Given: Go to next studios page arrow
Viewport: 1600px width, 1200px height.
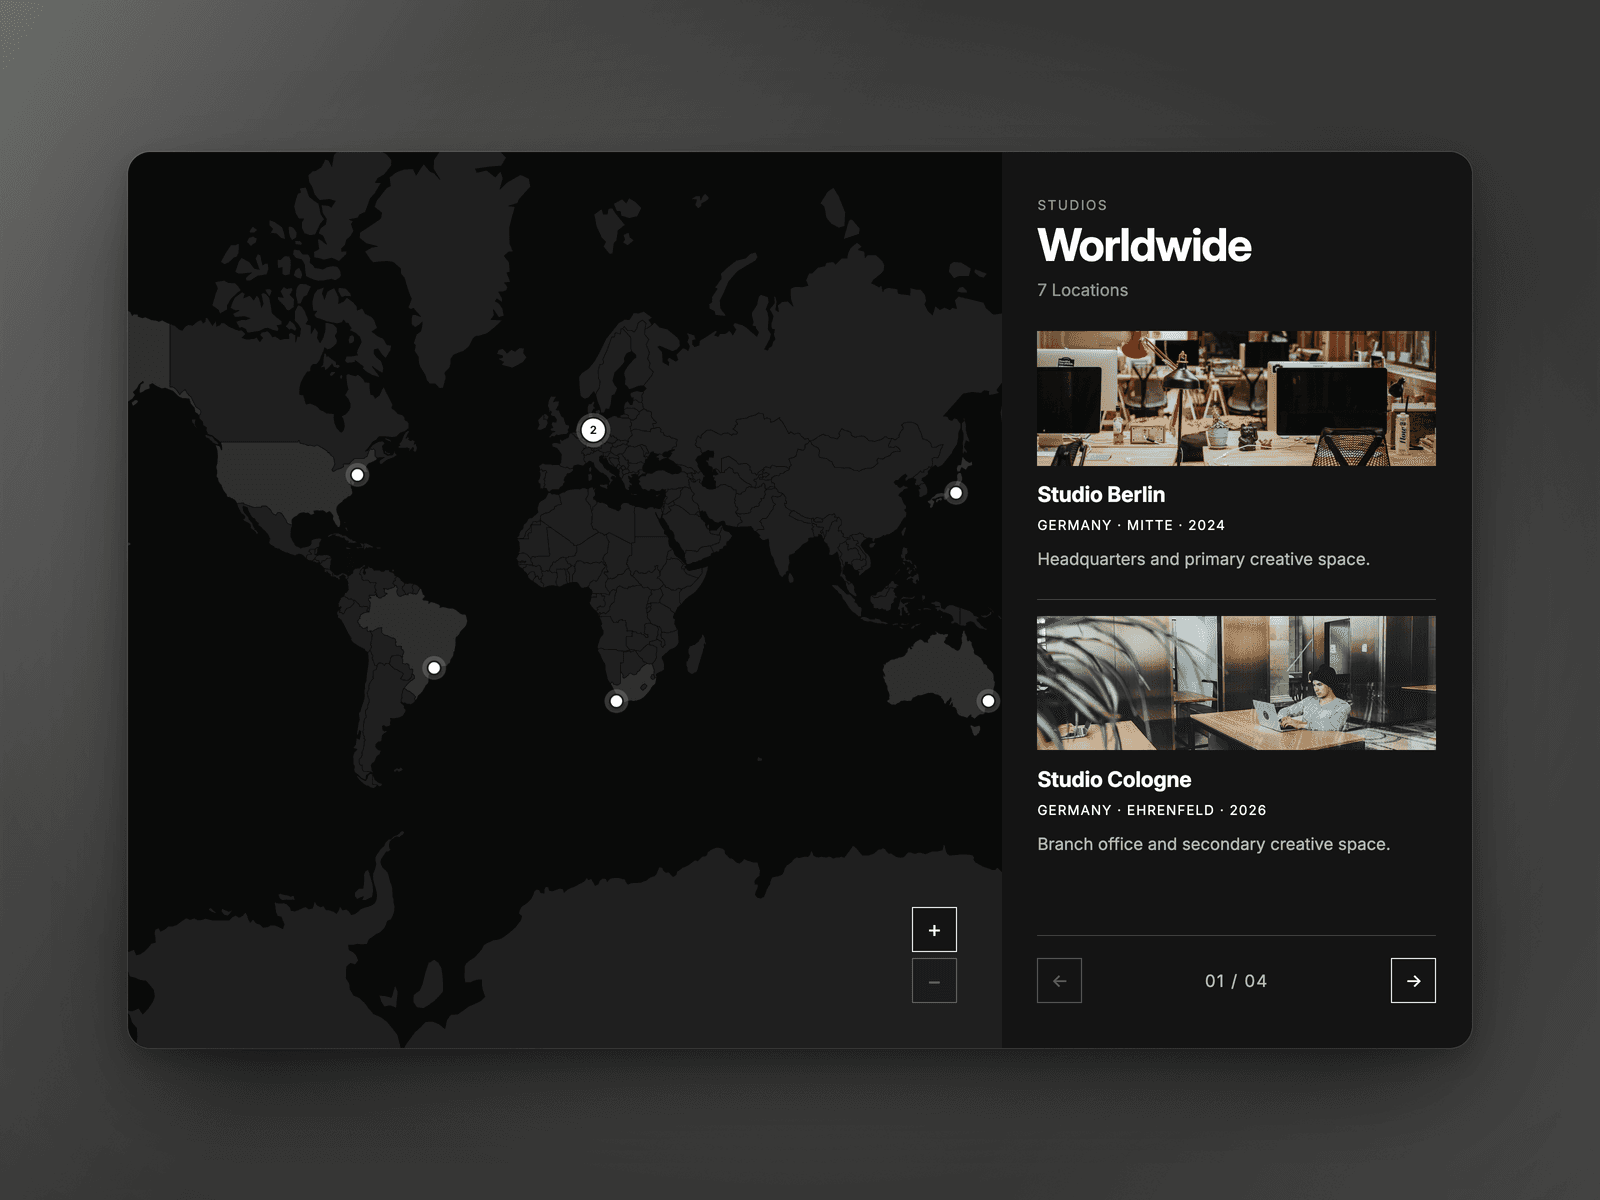Looking at the screenshot, I should click(1413, 981).
